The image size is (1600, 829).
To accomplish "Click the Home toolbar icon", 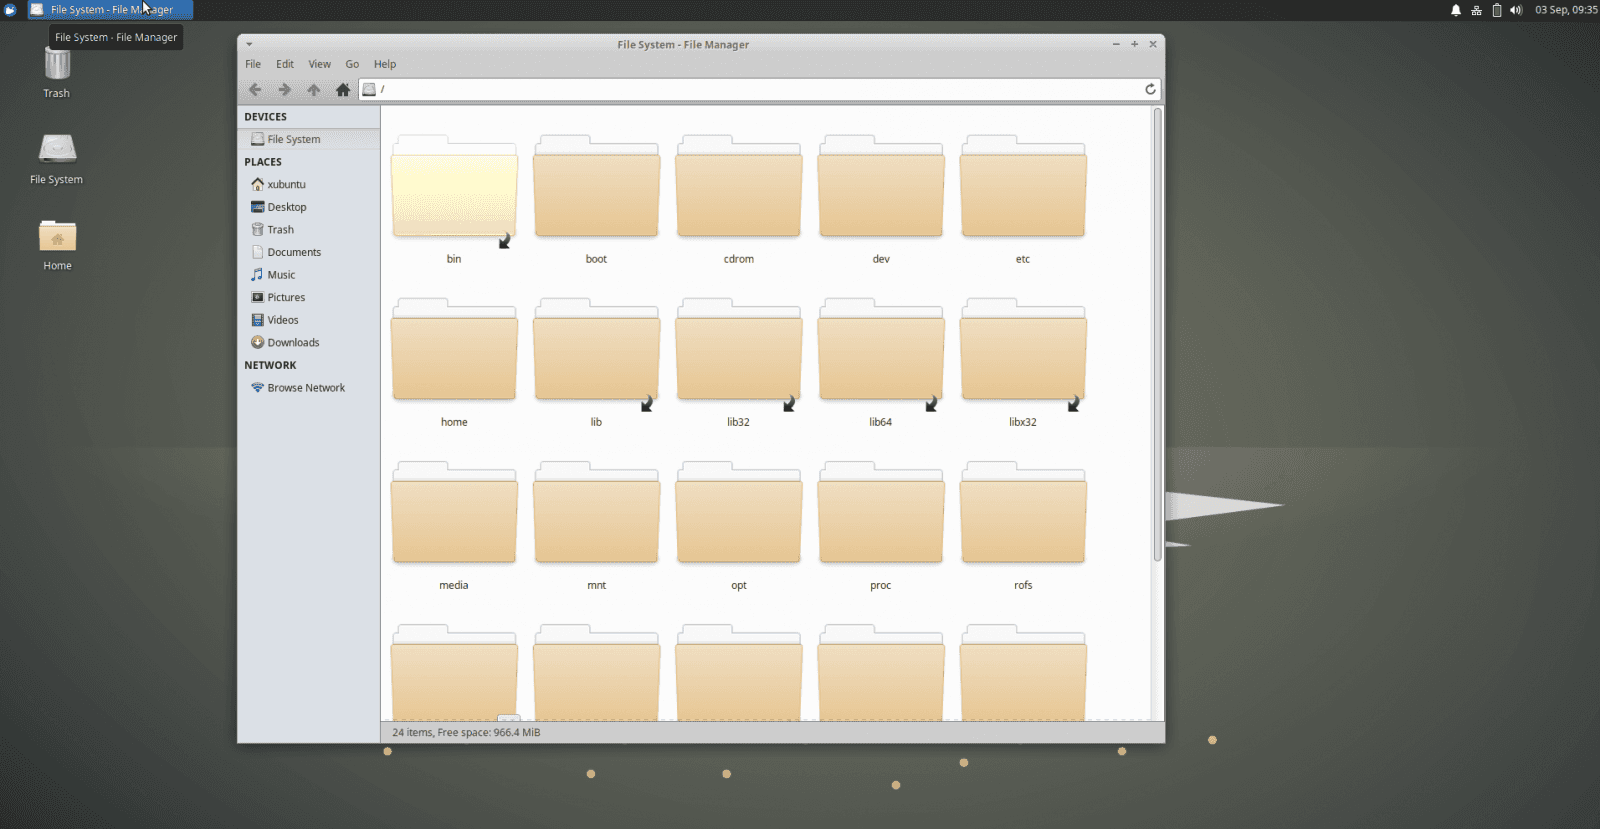I will (343, 90).
